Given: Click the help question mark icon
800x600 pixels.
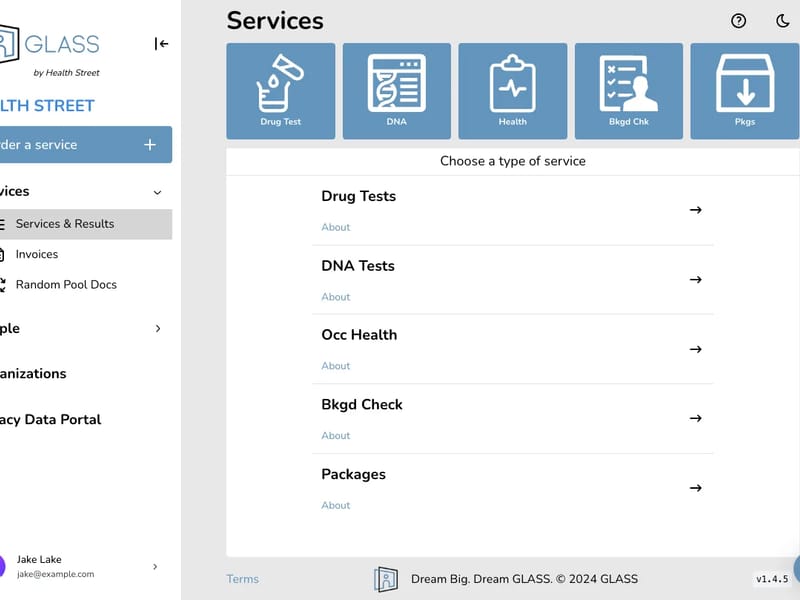Looking at the screenshot, I should [738, 21].
